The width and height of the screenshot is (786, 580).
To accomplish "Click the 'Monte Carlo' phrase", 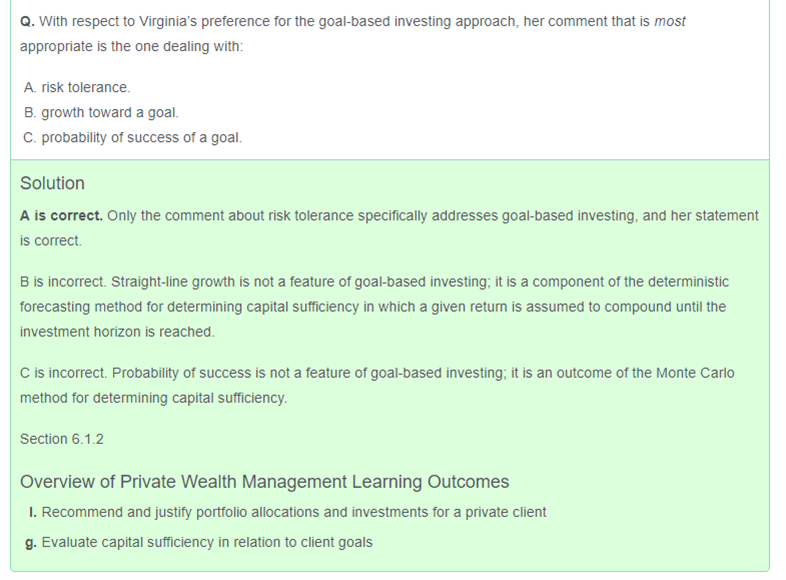I will pyautogui.click(x=695, y=373).
